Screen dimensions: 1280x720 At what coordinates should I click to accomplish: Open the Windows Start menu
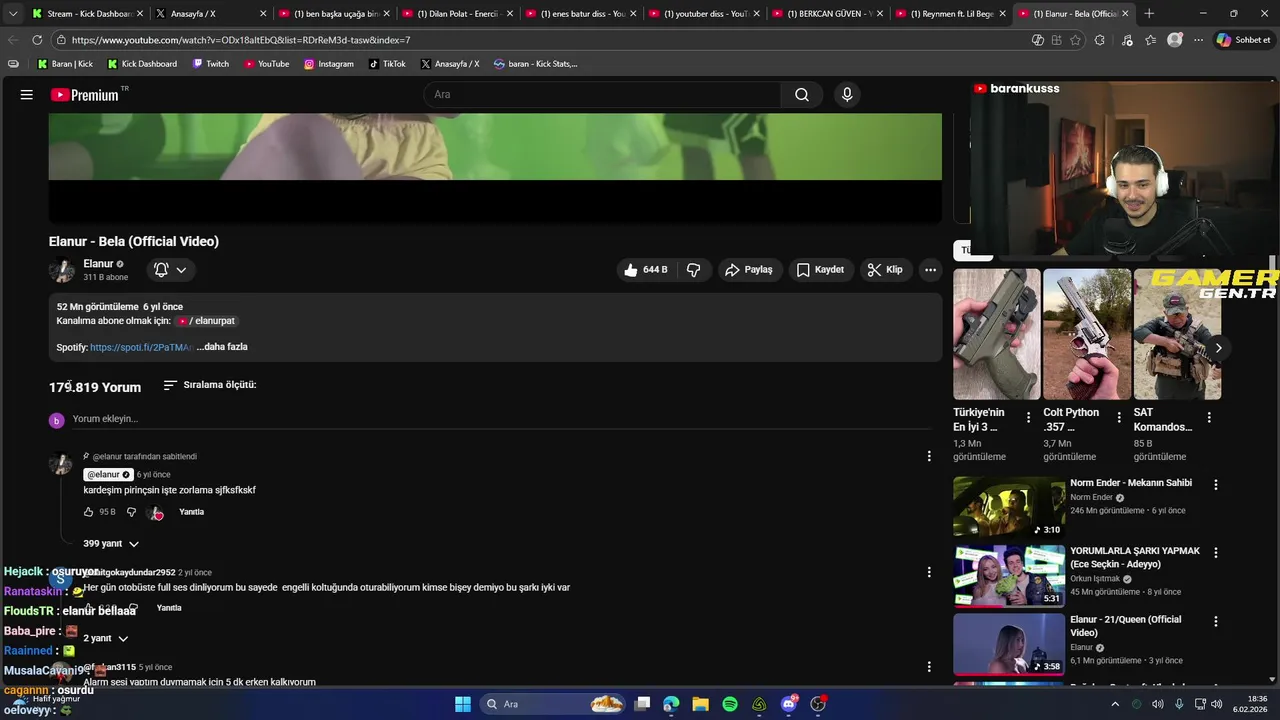point(463,704)
